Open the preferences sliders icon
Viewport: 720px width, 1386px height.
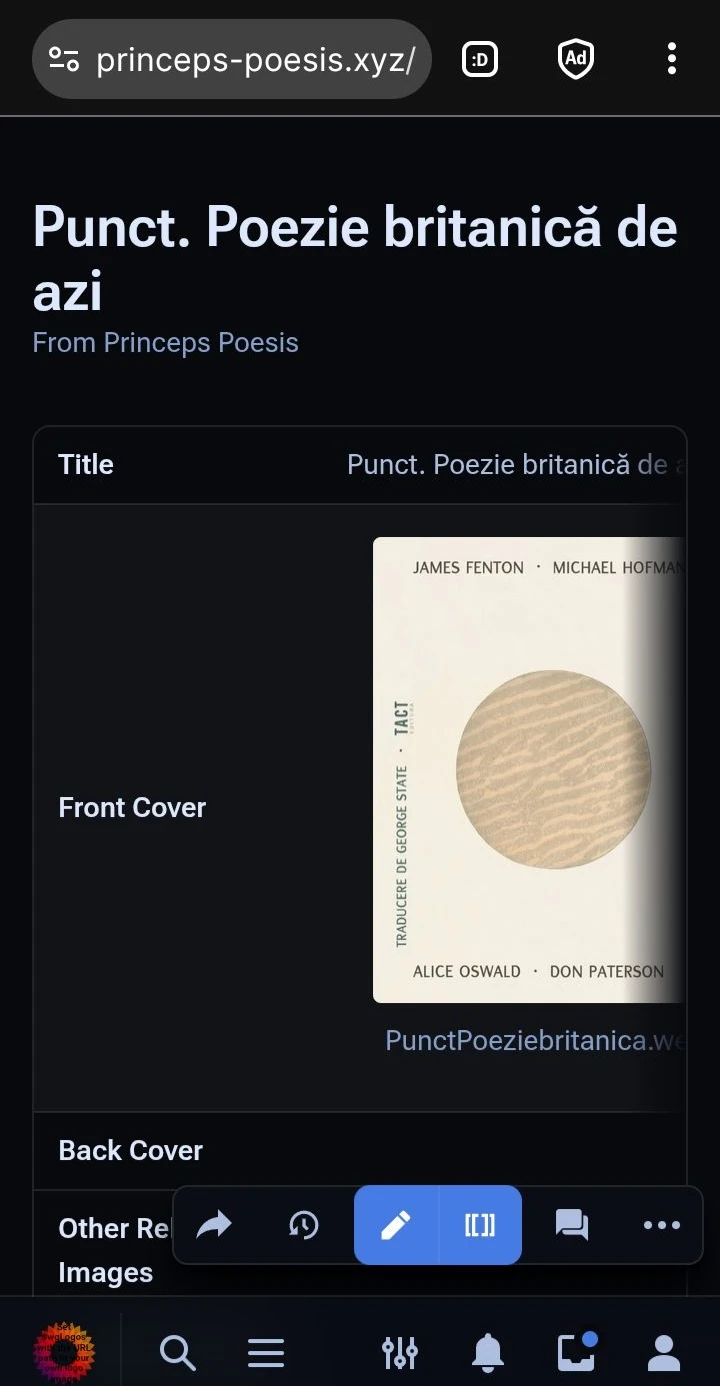coord(400,1353)
